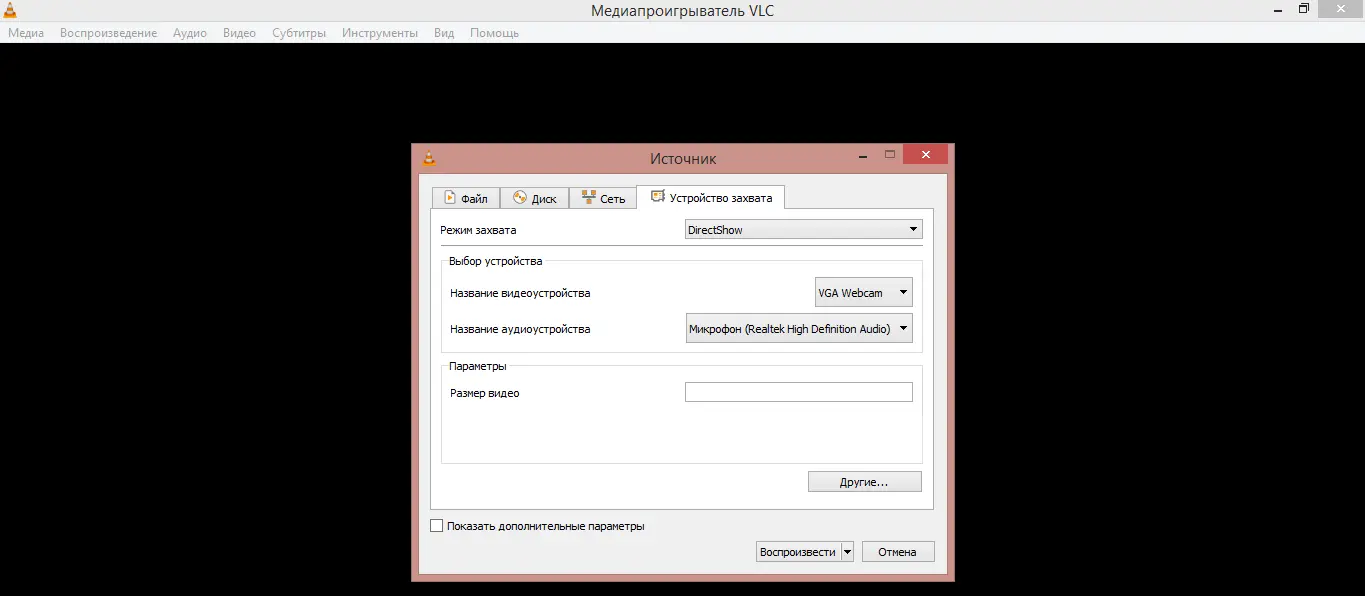The width and height of the screenshot is (1365, 596).
Task: Open the Воспроизведение menu
Action: [x=108, y=33]
